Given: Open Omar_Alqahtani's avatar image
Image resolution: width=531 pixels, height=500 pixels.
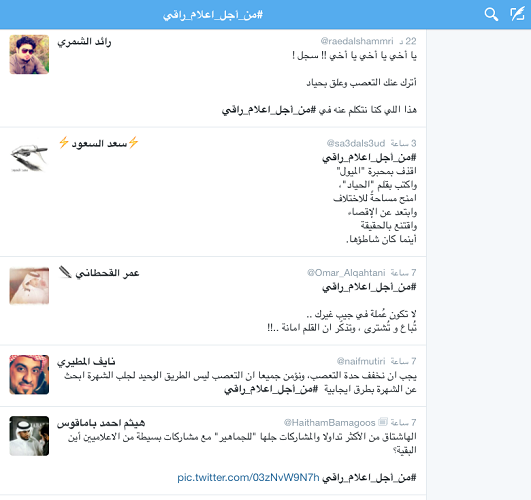Looking at the screenshot, I should point(29,286).
